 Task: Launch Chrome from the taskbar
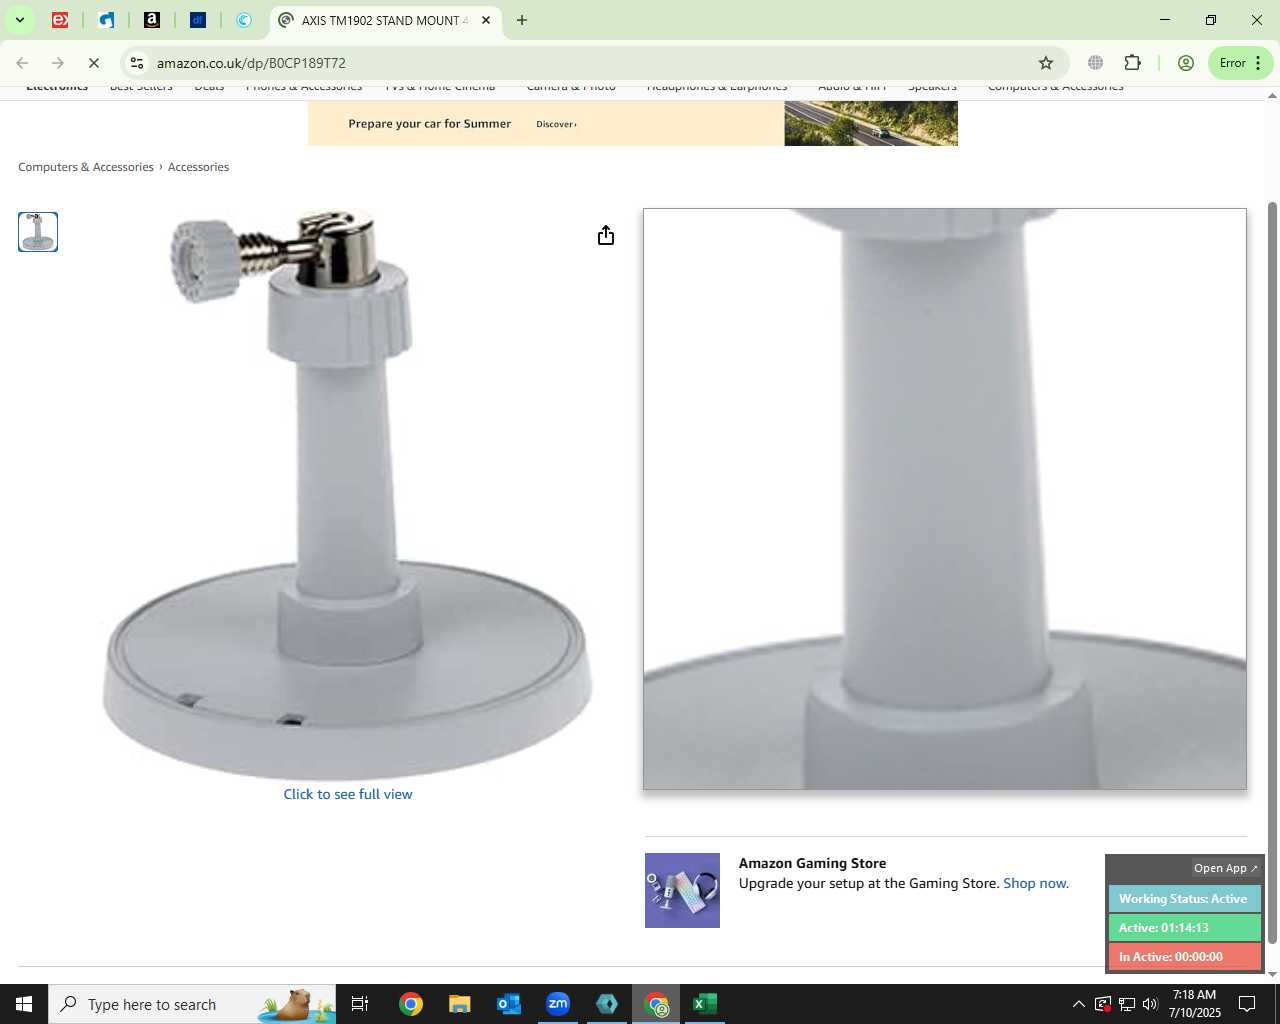[411, 1004]
